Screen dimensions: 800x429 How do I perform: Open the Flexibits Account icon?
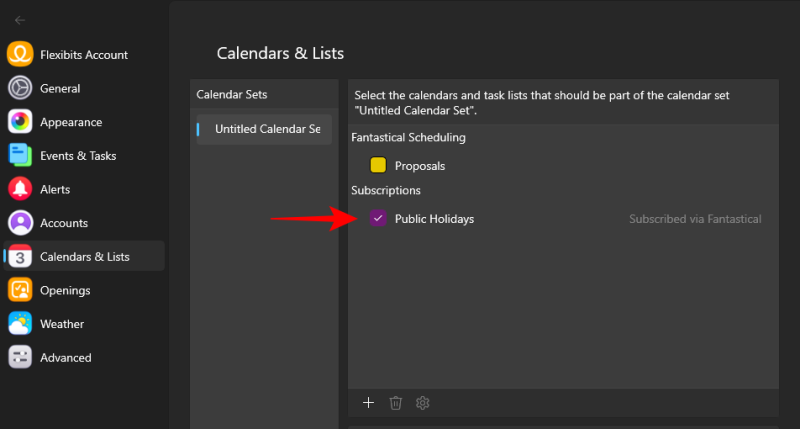pos(20,55)
